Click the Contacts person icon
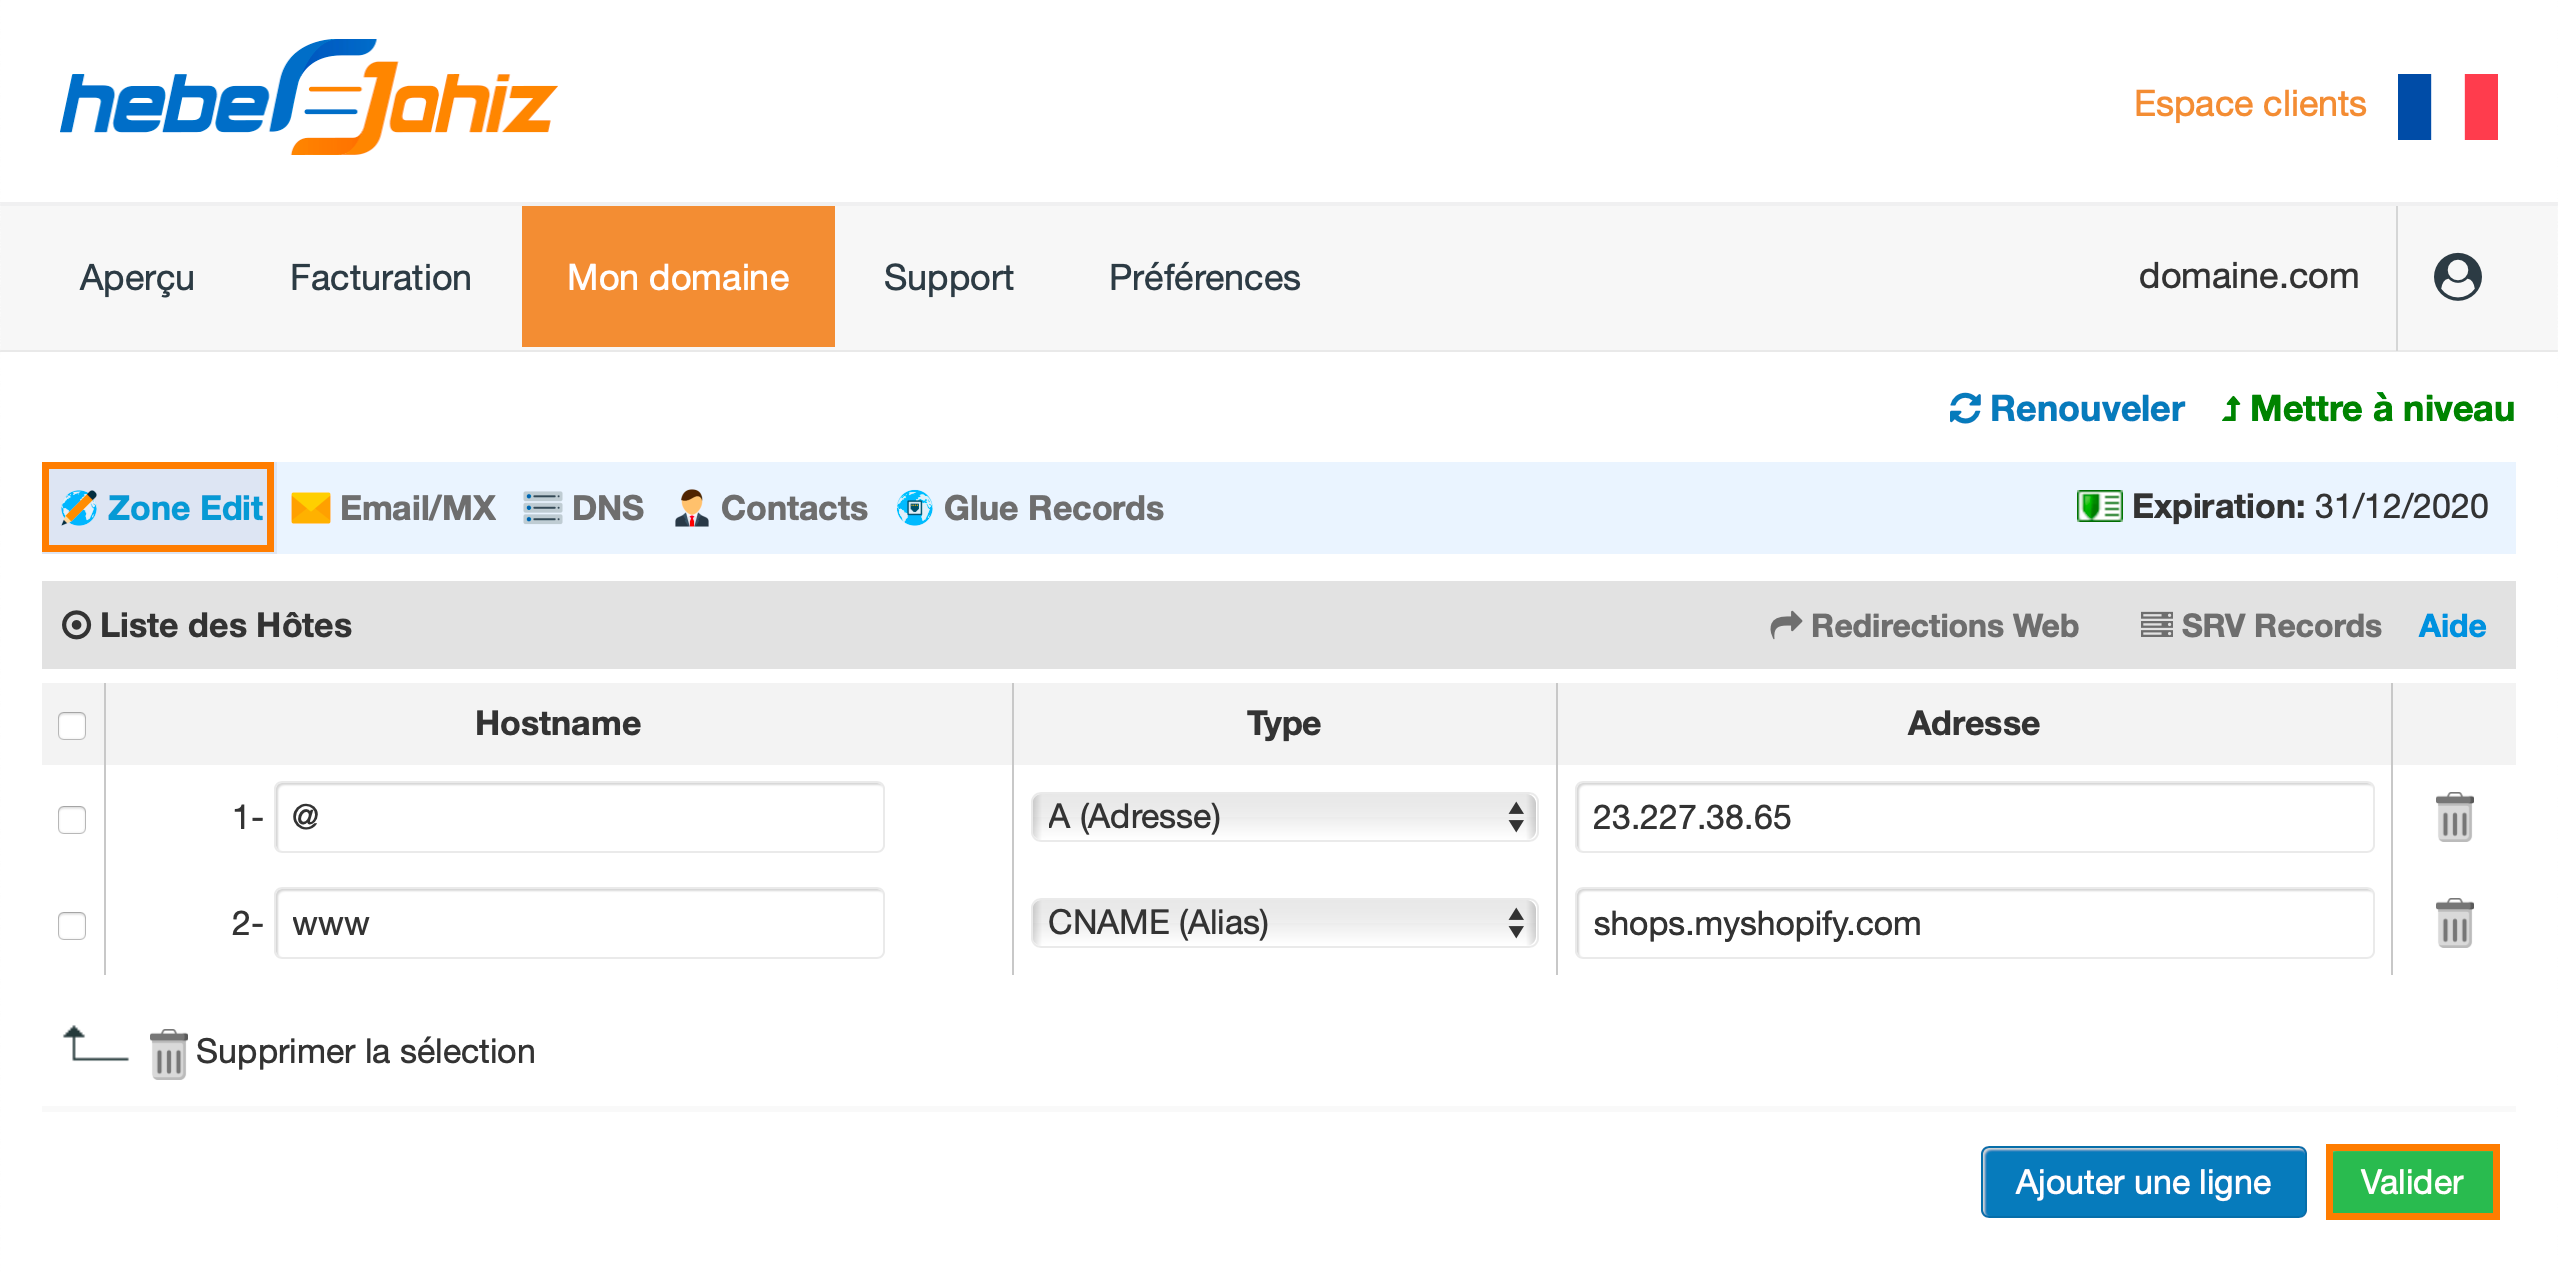The height and width of the screenshot is (1273, 2558). [691, 508]
